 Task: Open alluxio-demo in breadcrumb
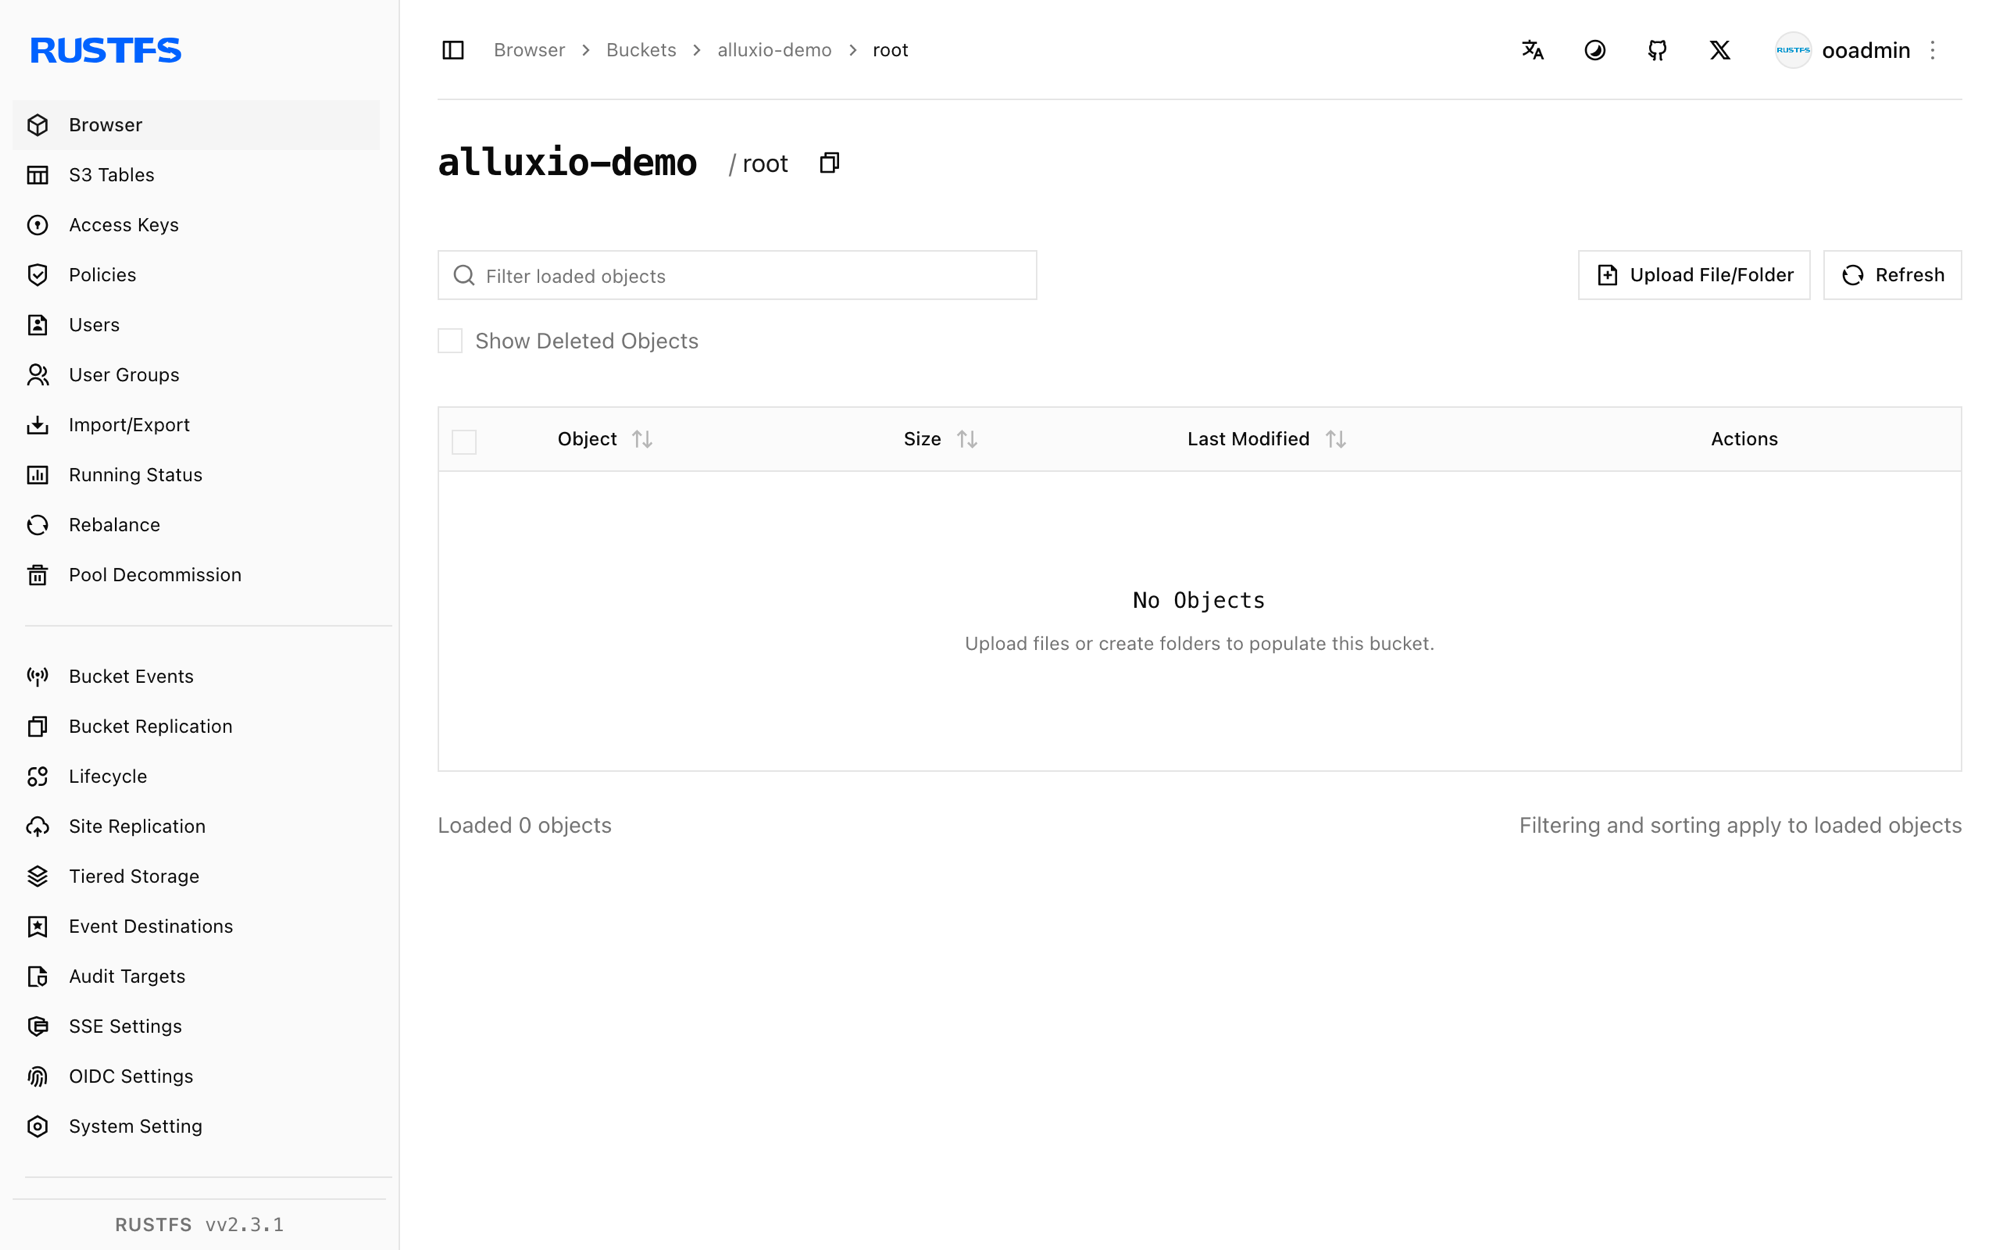click(774, 50)
